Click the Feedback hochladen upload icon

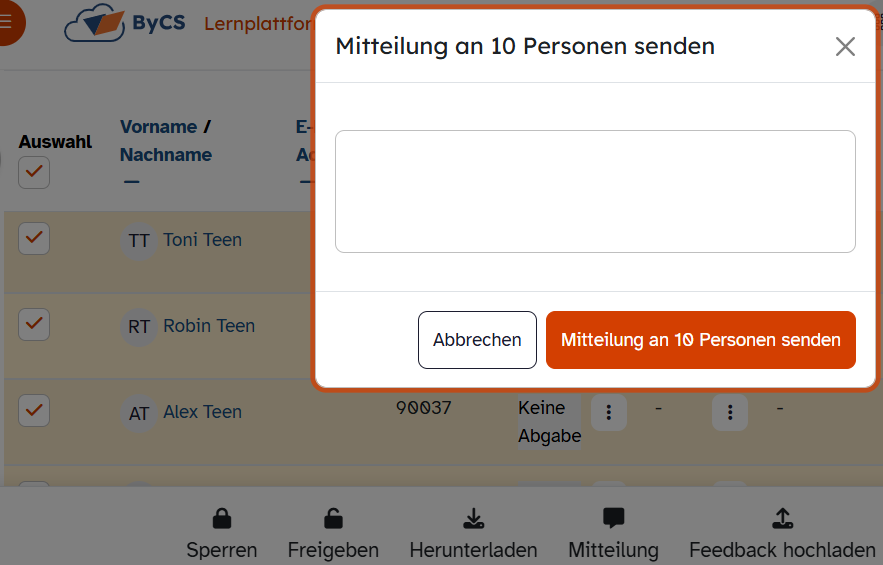pyautogui.click(x=783, y=518)
